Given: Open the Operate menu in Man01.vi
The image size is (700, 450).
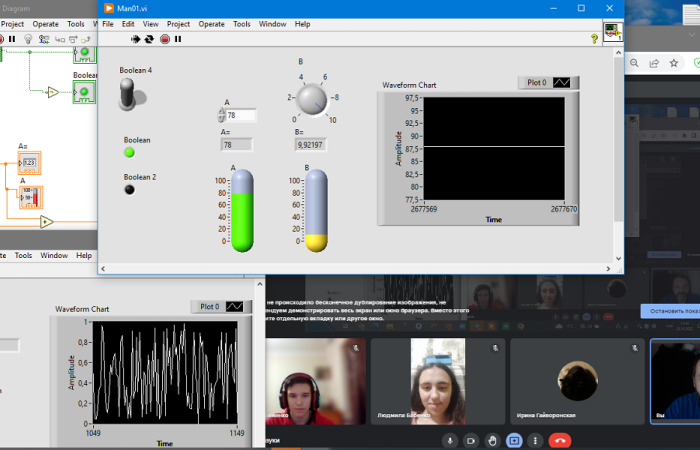Looking at the screenshot, I should [x=211, y=23].
